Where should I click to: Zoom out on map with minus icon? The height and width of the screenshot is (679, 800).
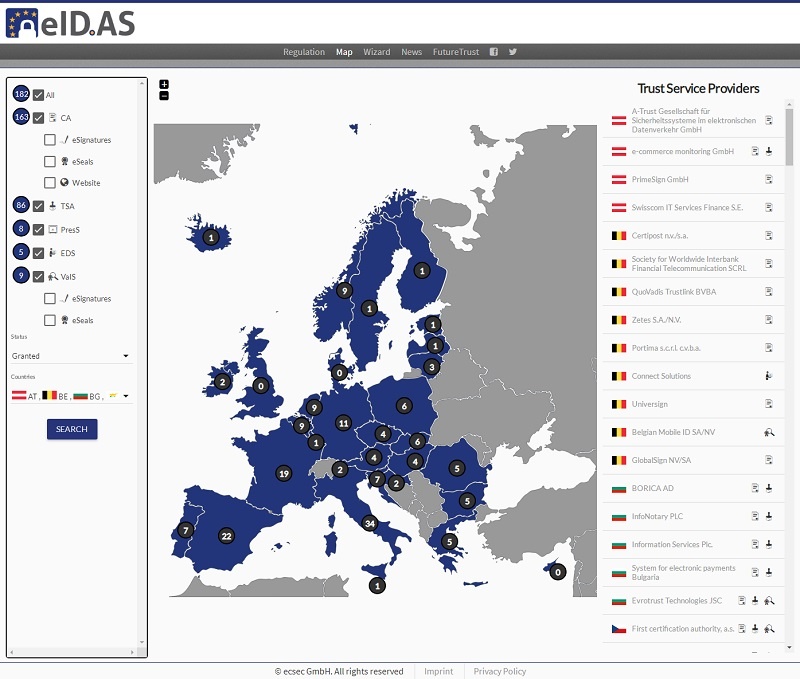pyautogui.click(x=164, y=96)
